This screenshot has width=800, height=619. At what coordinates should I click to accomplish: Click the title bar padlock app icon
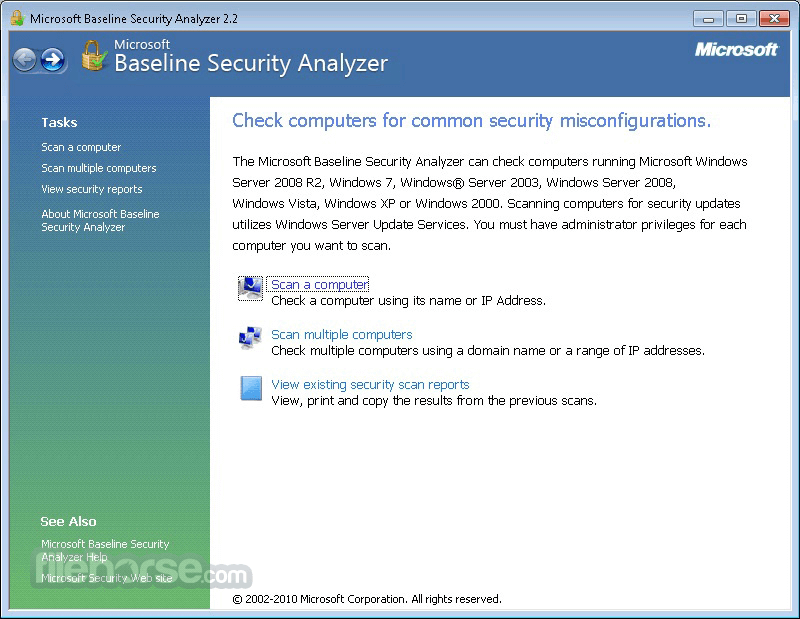[17, 18]
